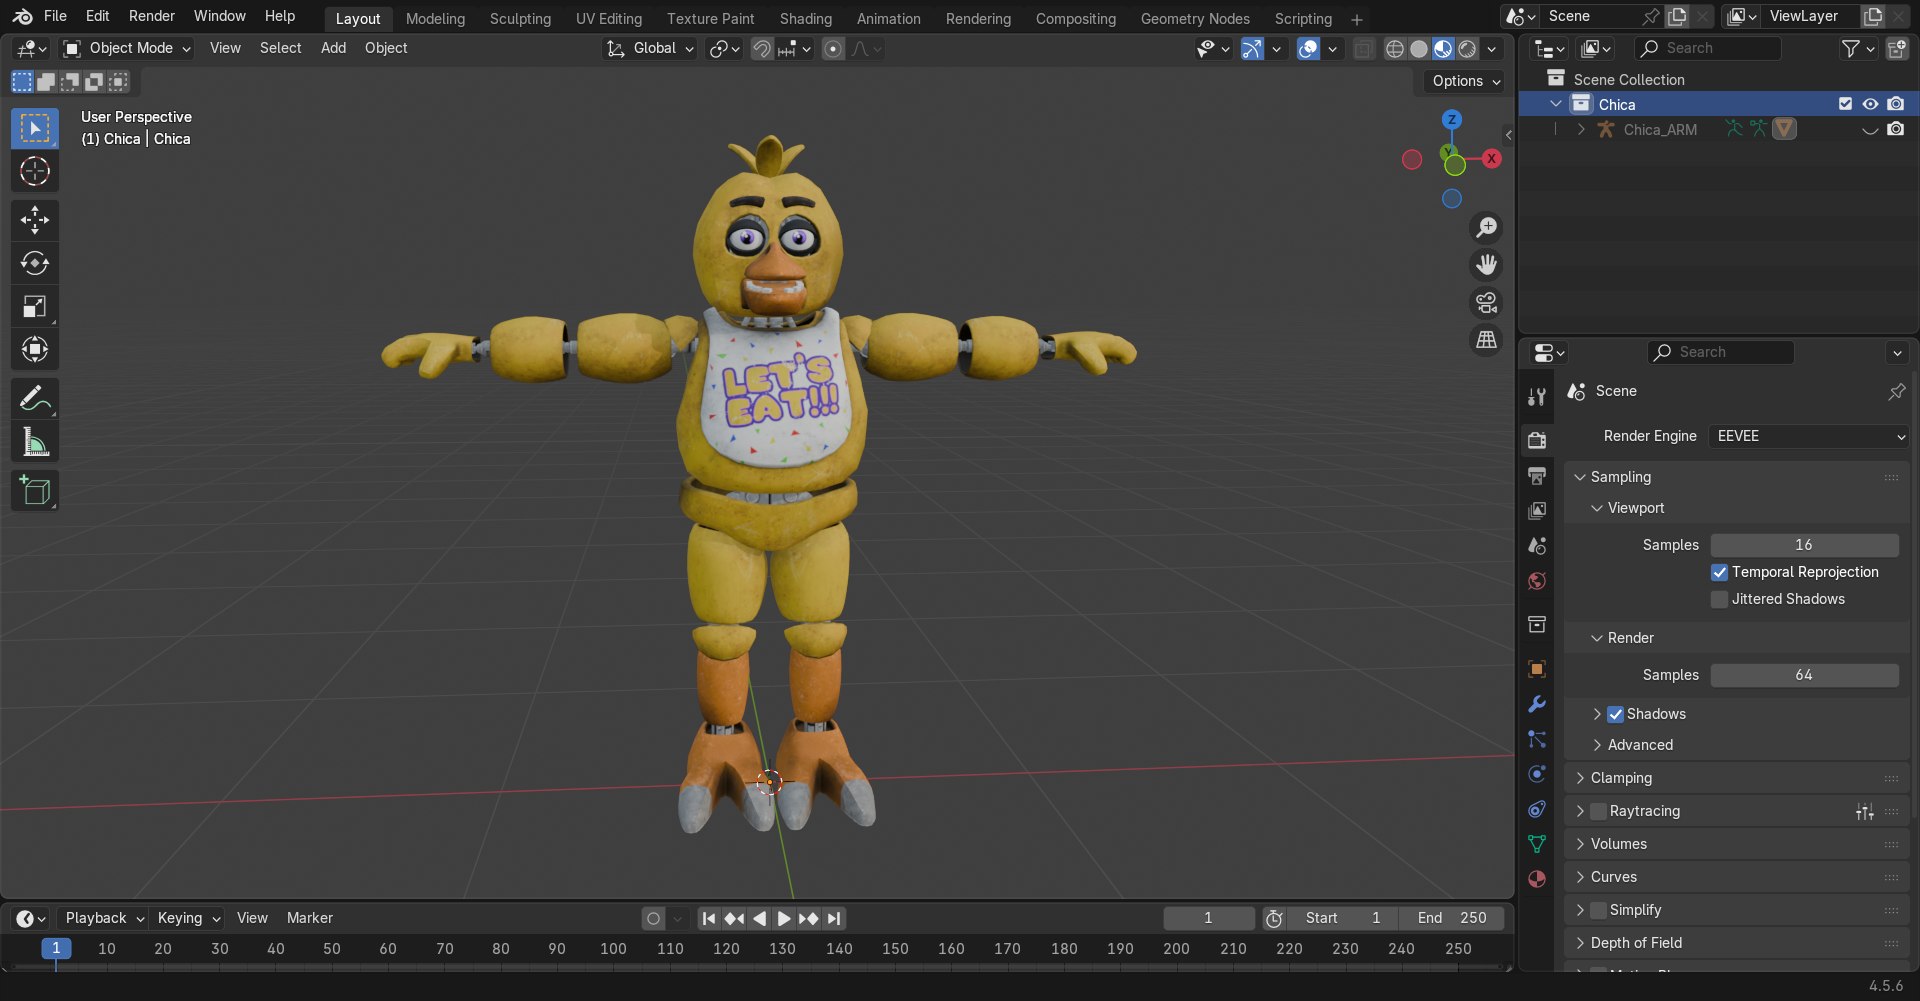The width and height of the screenshot is (1920, 1001).
Task: Open the Object properties tab
Action: pos(1537,669)
